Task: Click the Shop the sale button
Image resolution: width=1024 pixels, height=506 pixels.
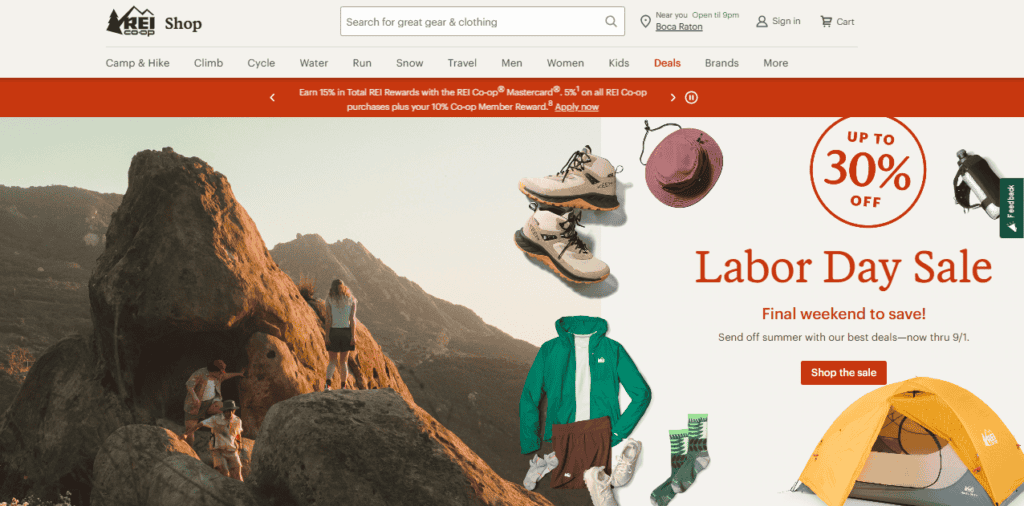Action: coord(844,373)
